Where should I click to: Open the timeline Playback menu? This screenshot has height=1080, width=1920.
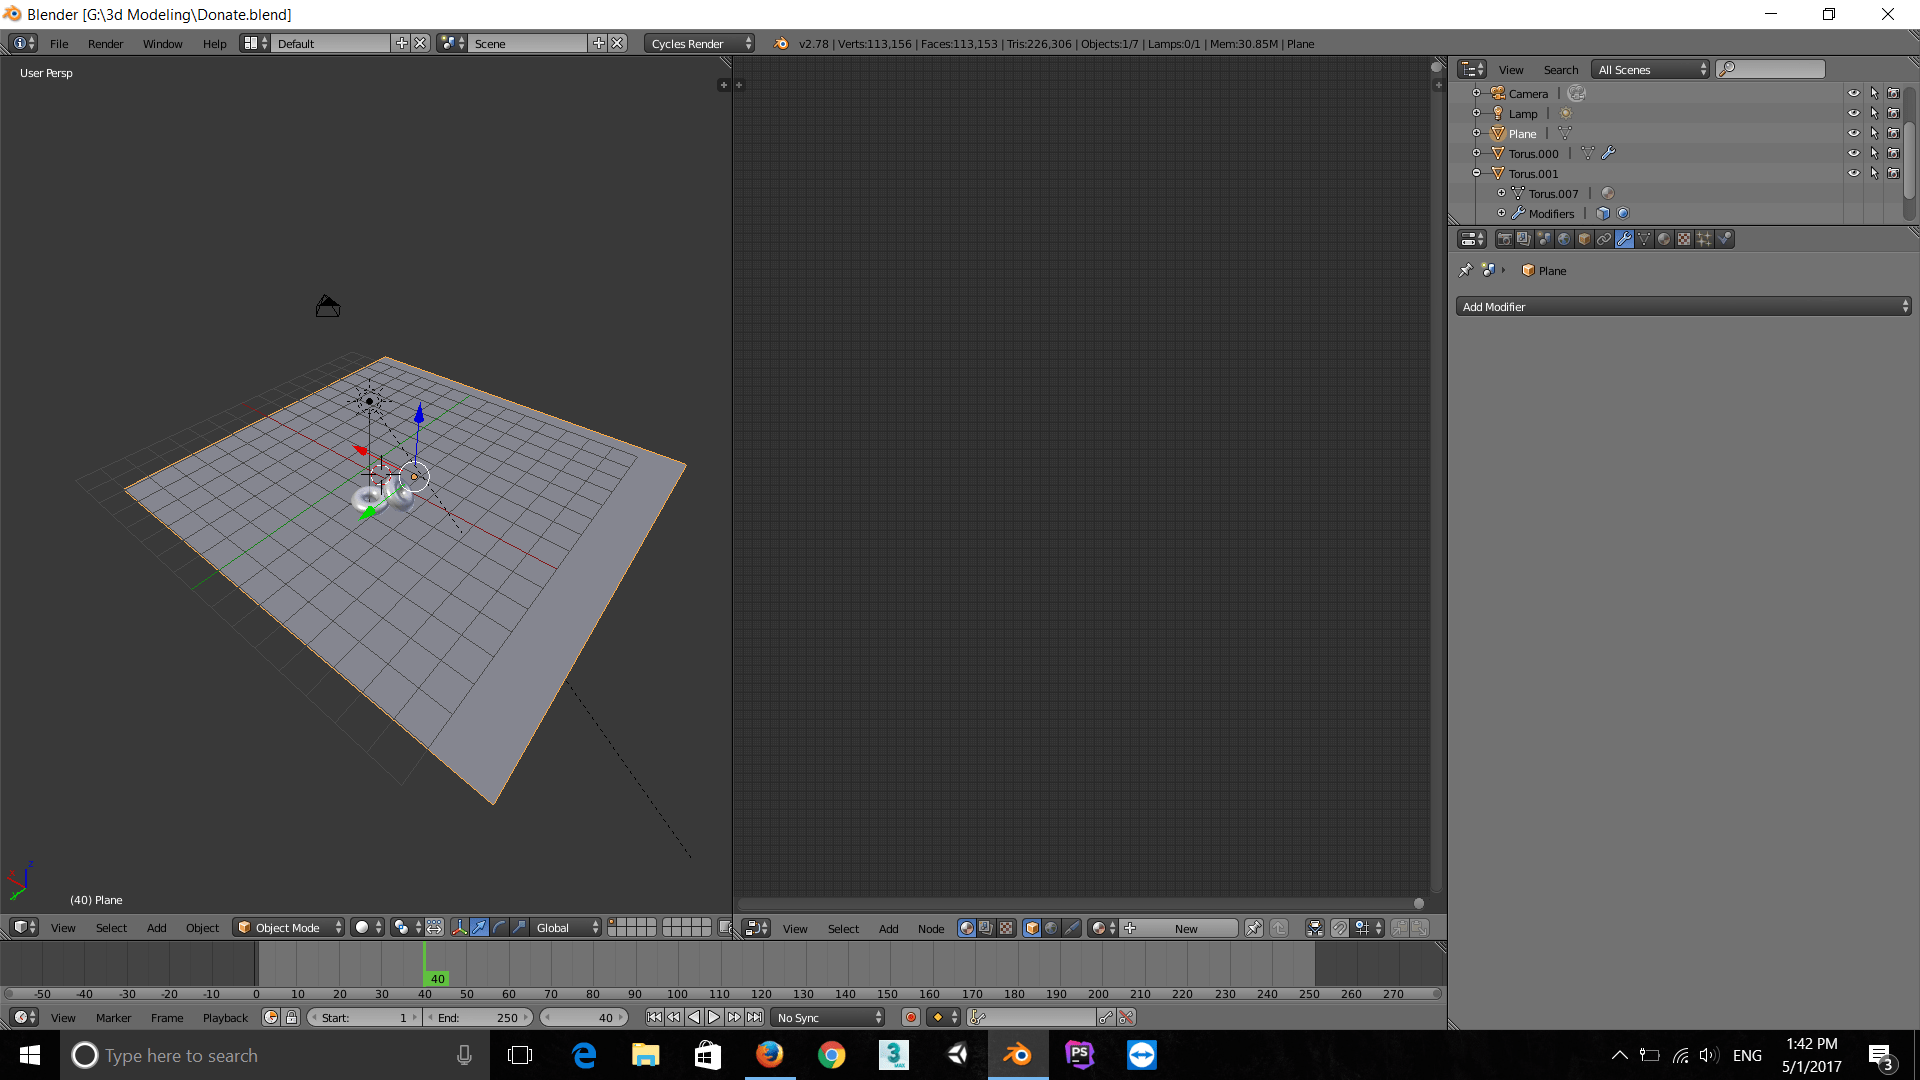[x=225, y=1017]
